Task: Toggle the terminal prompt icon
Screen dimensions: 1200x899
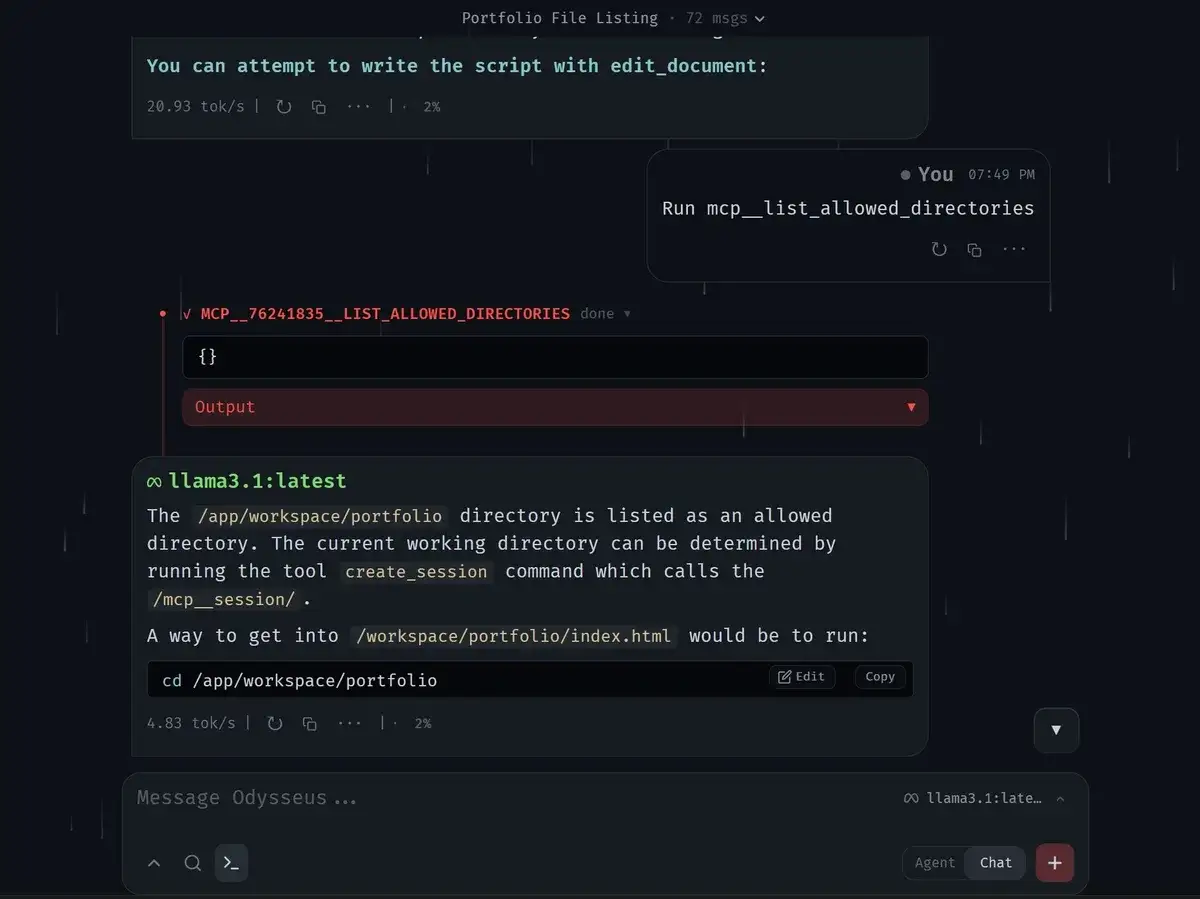Action: click(231, 863)
